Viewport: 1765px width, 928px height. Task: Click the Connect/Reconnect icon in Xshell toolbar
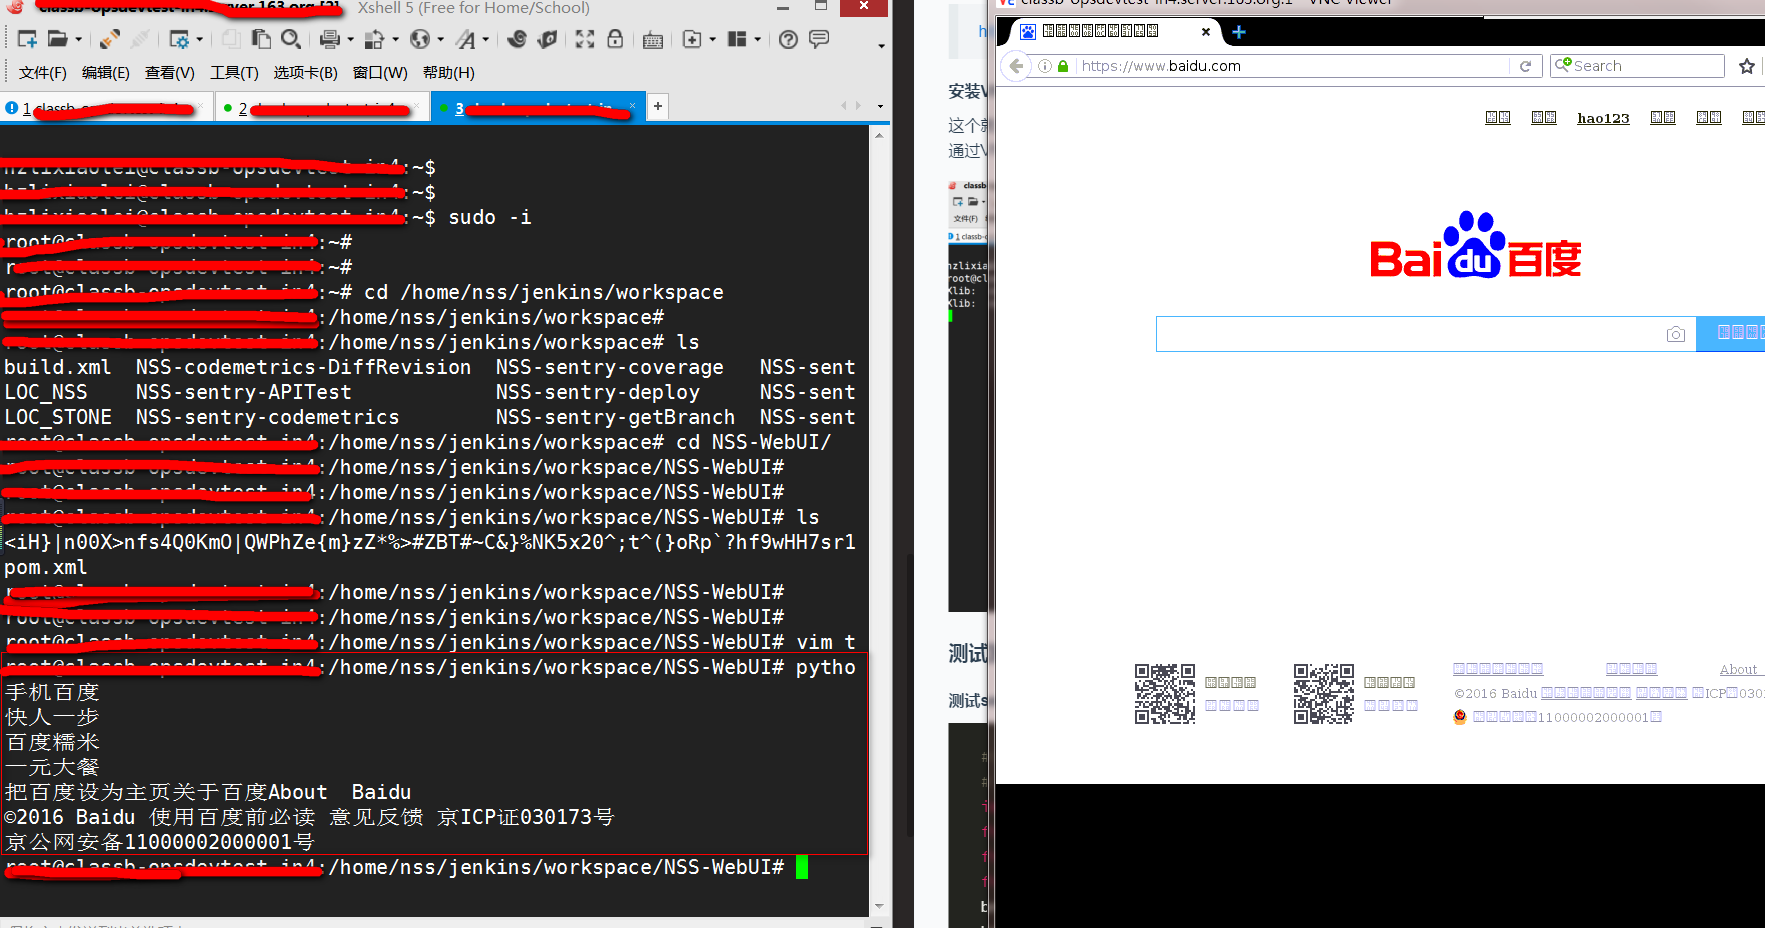110,39
